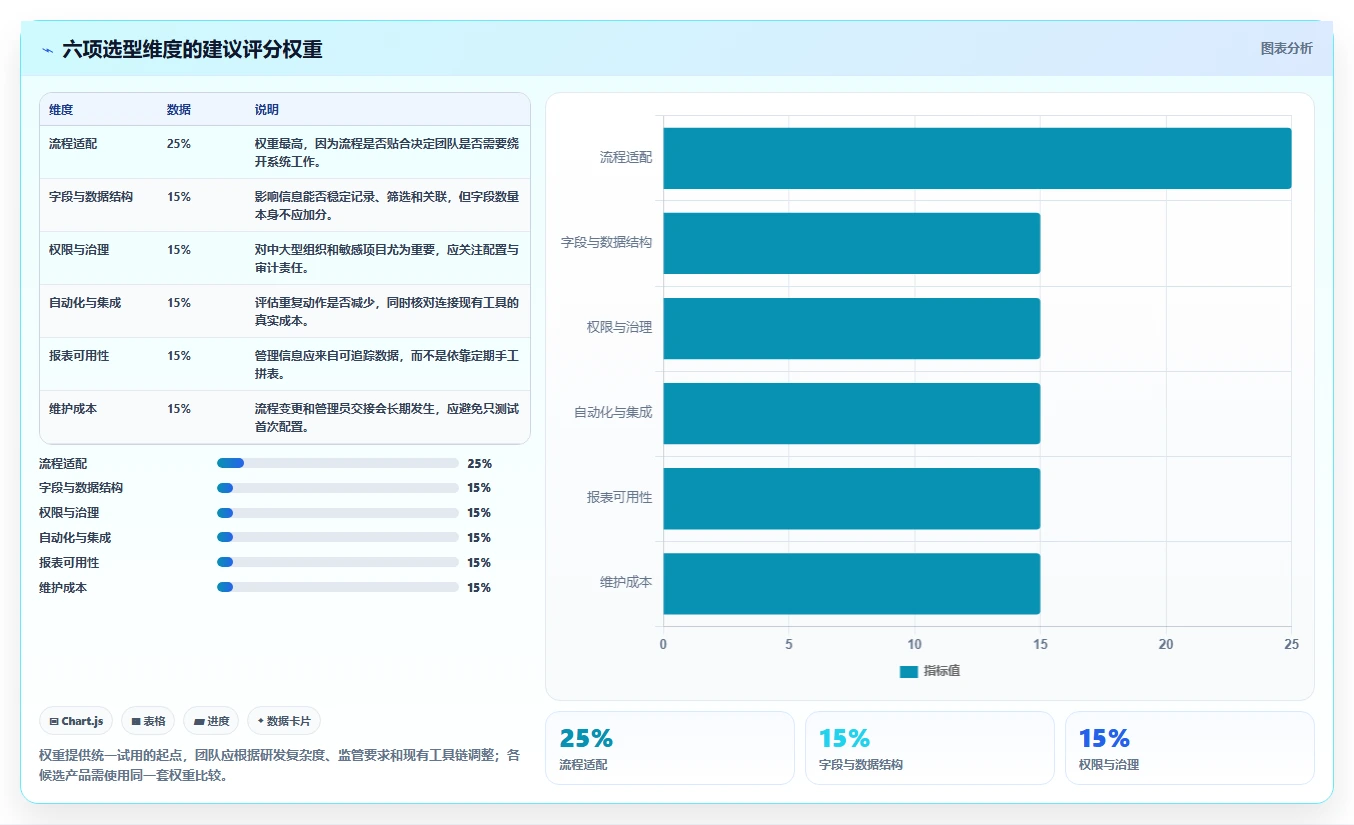The width and height of the screenshot is (1354, 825).
Task: Click the 数据 column header
Action: point(179,110)
